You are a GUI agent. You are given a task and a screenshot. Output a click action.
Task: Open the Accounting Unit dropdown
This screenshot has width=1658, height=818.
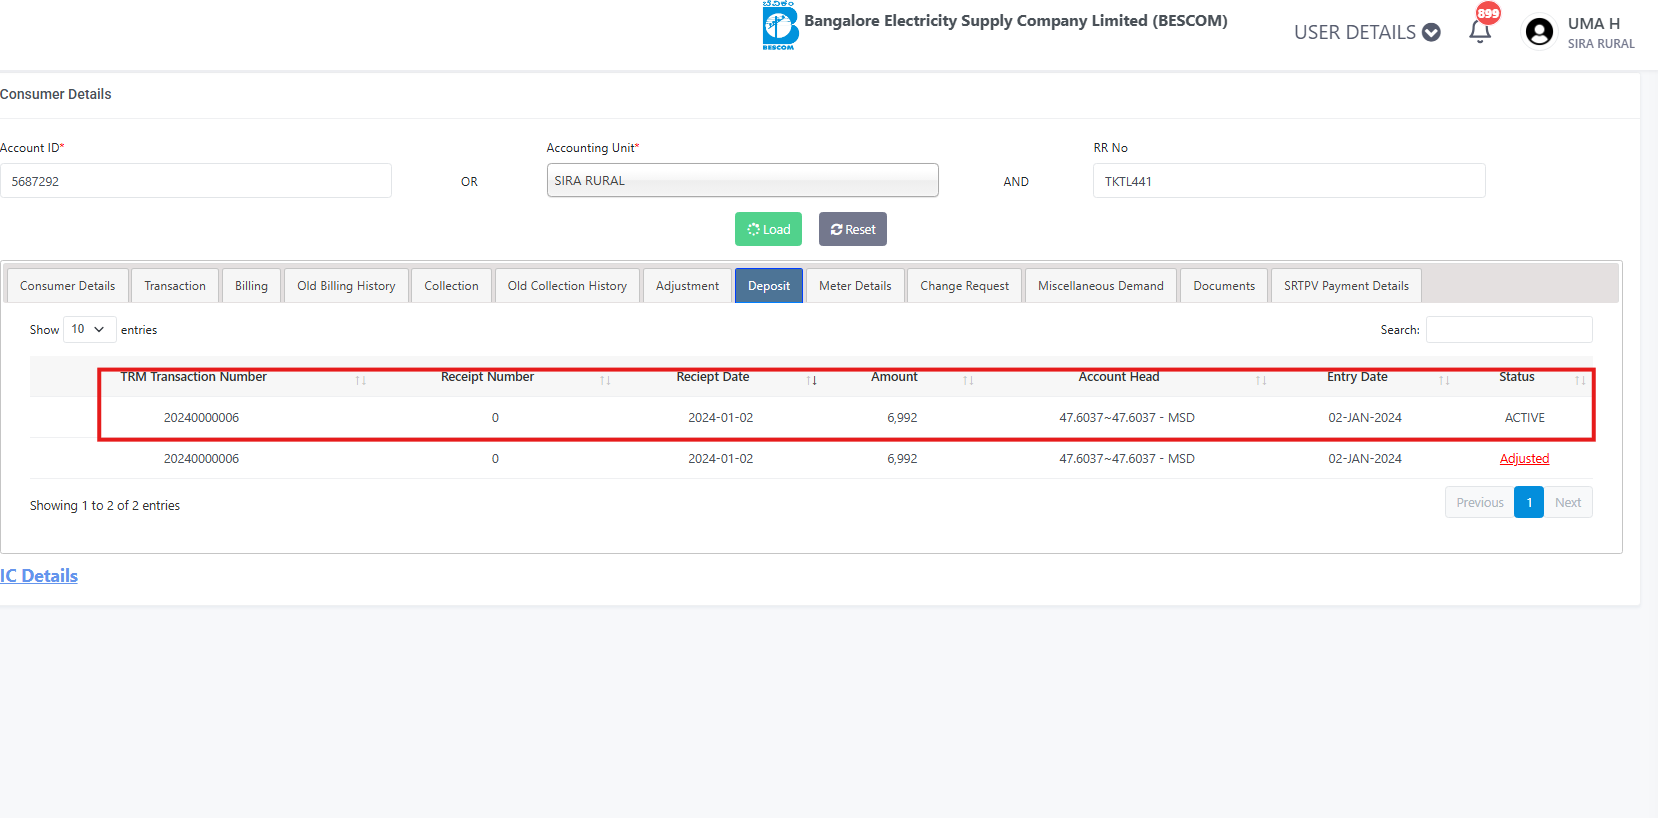pyautogui.click(x=742, y=181)
